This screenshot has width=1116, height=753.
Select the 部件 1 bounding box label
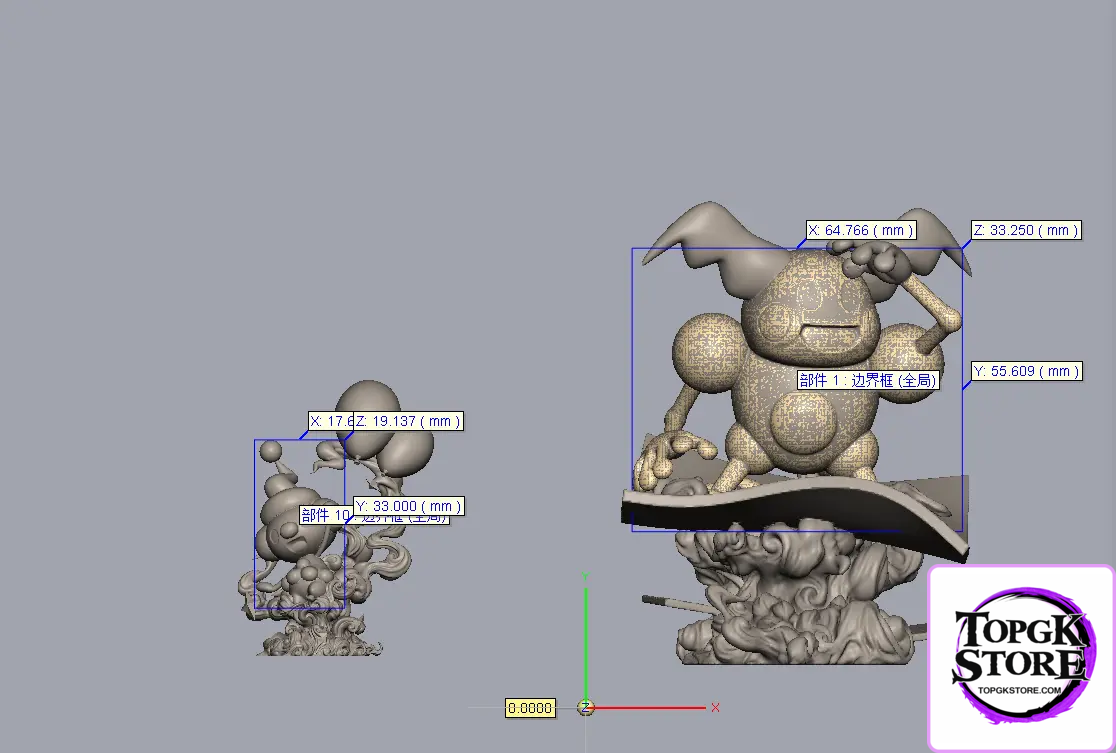tap(867, 380)
